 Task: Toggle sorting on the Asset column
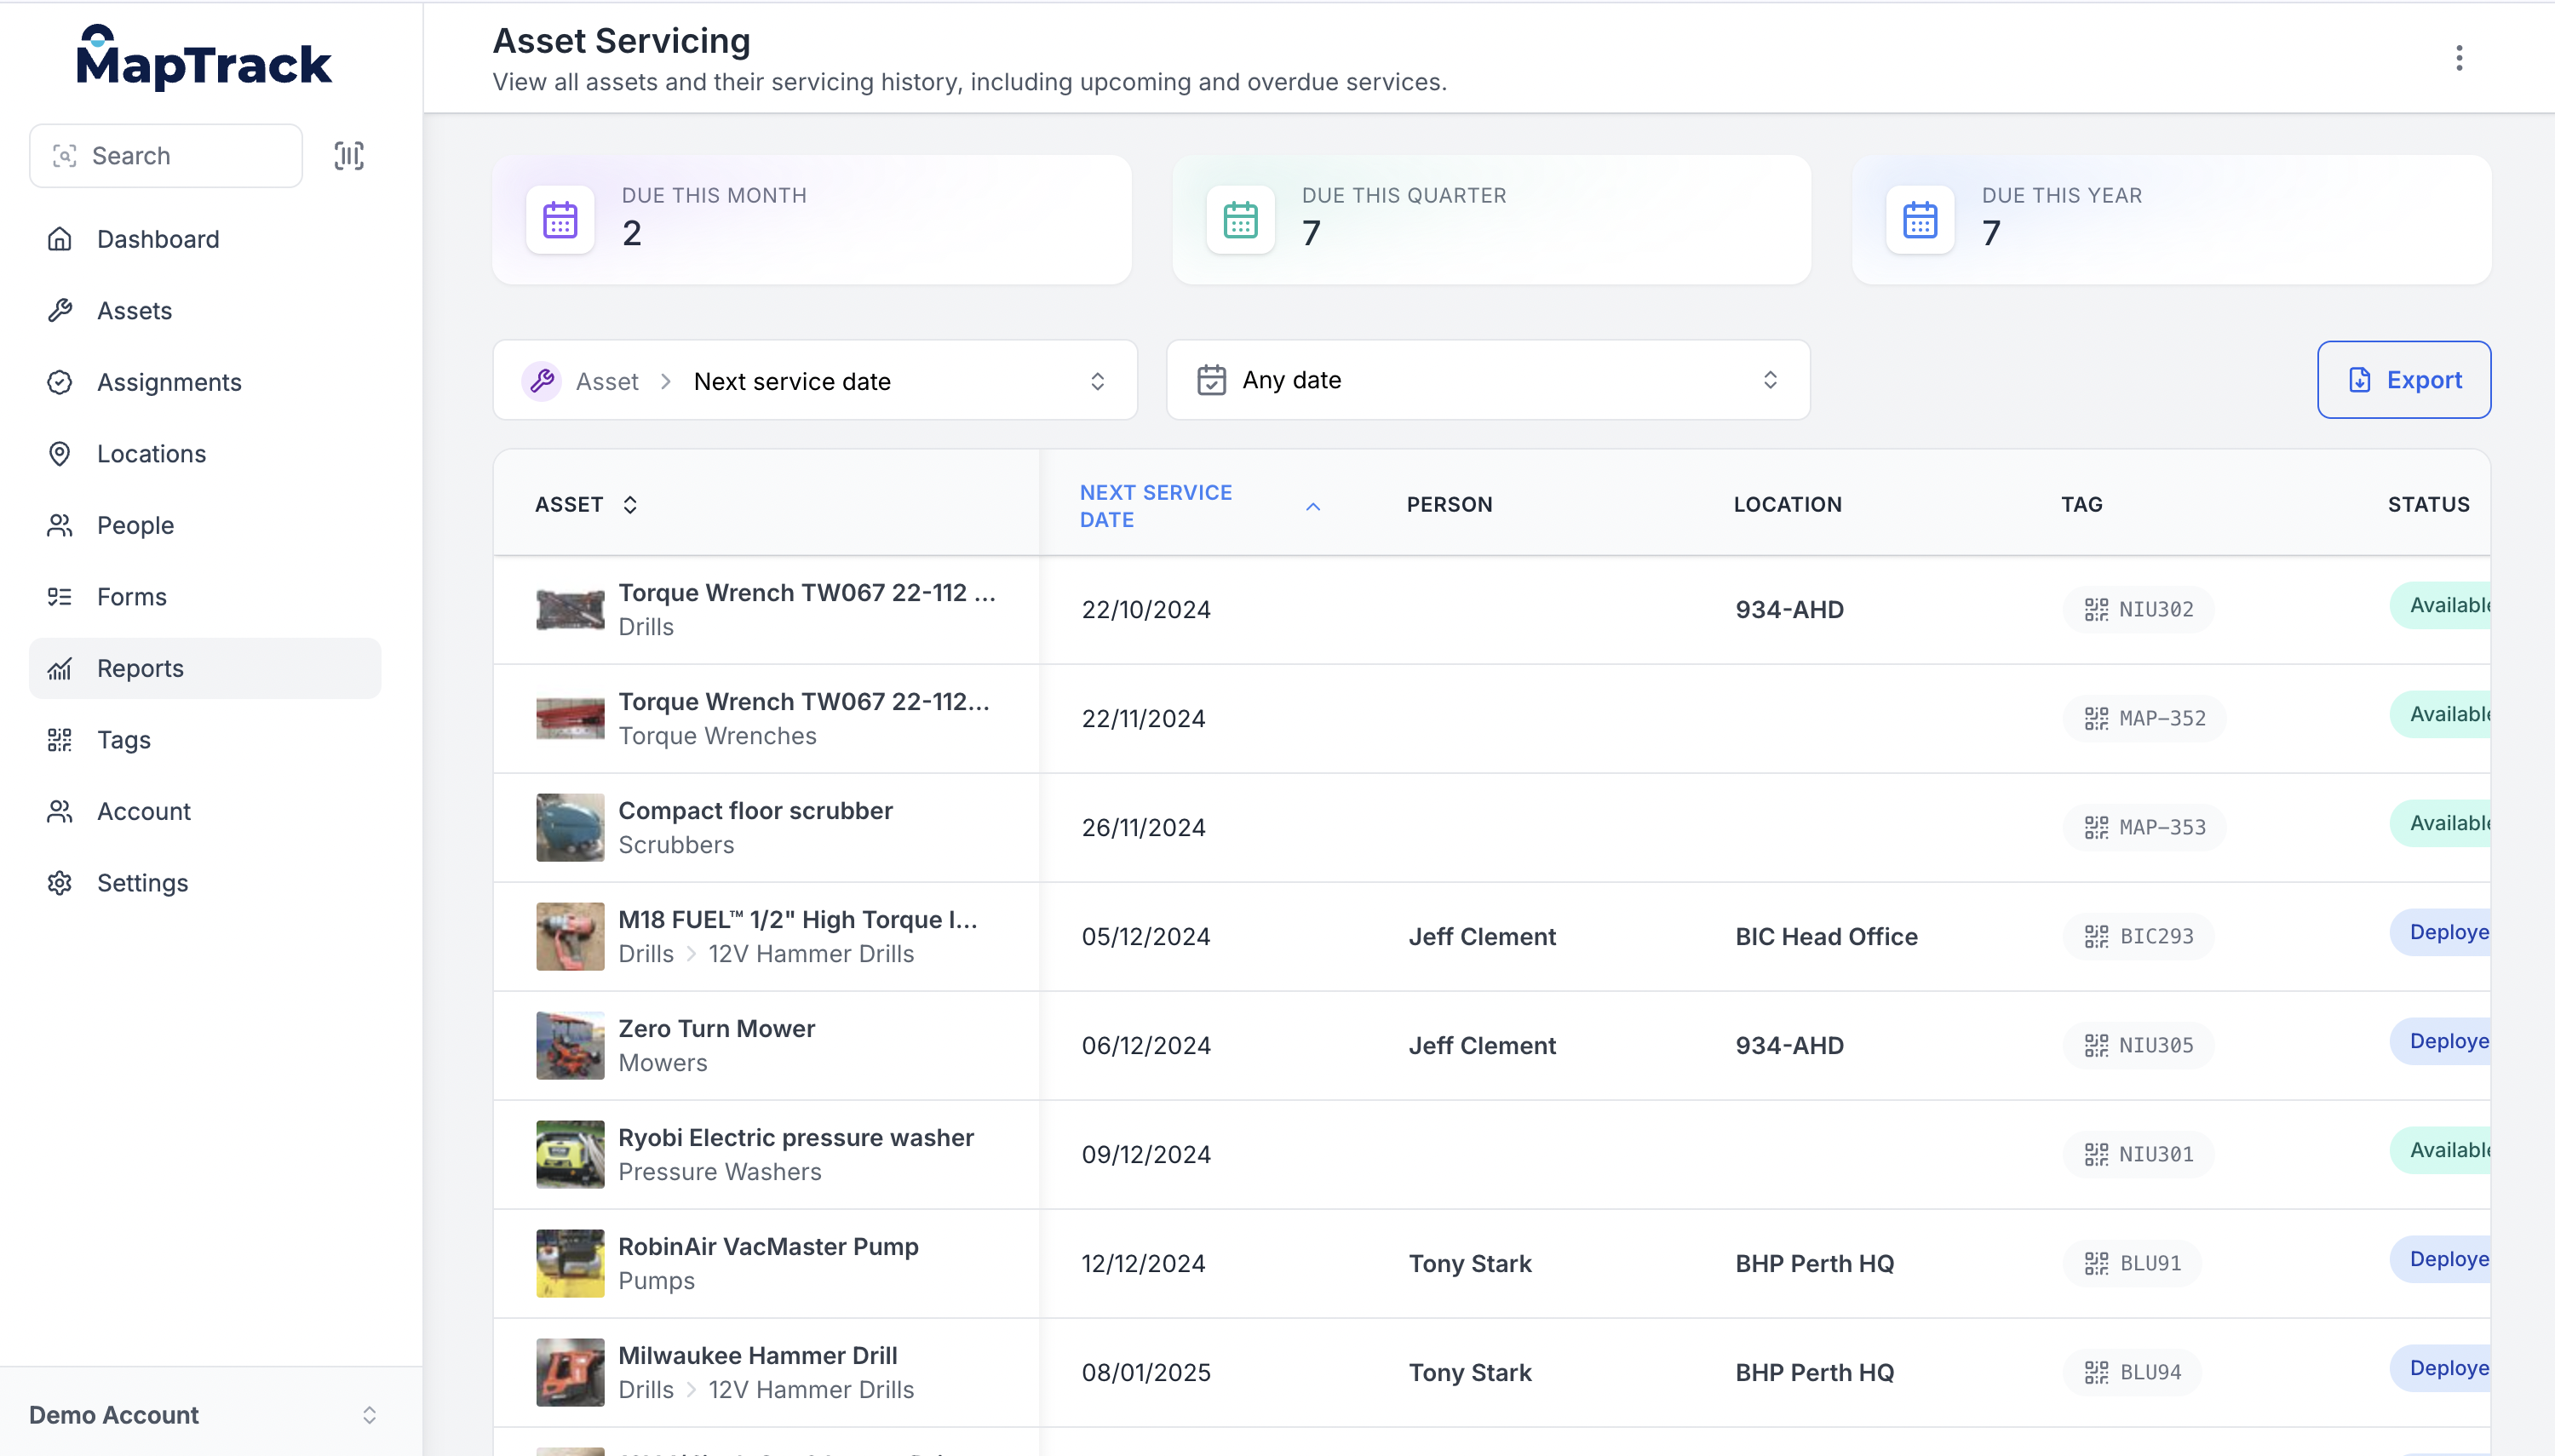(629, 505)
